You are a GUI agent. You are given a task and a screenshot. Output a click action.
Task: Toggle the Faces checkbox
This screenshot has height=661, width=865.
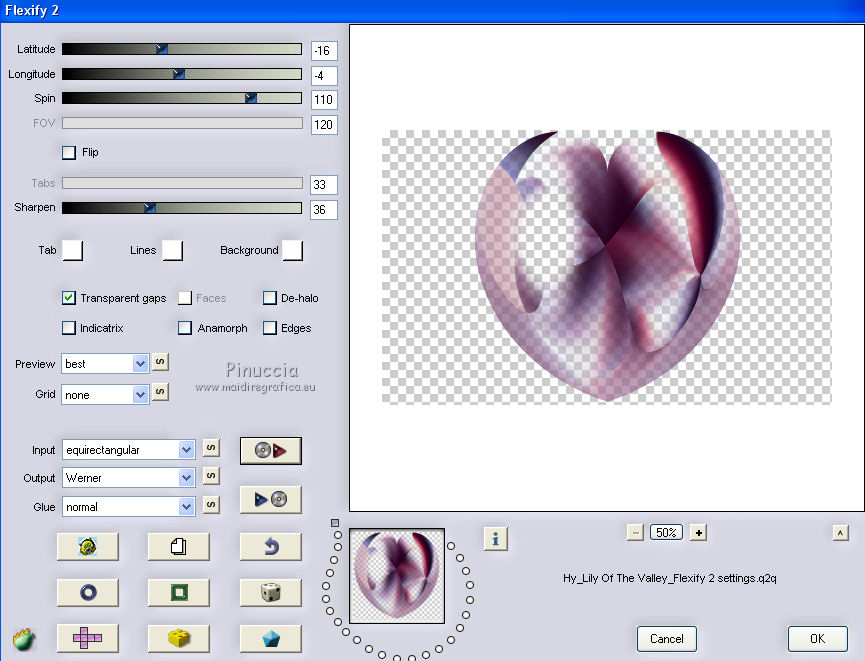[185, 298]
